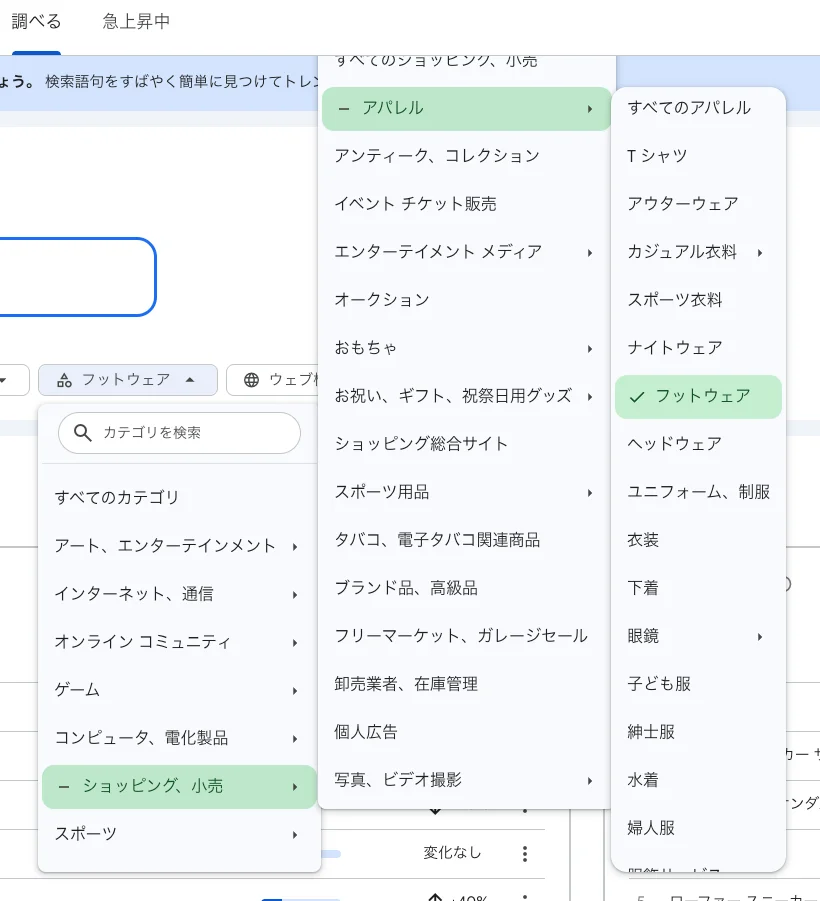Select 水着 category
Image resolution: width=820 pixels, height=901 pixels.
tap(698, 780)
